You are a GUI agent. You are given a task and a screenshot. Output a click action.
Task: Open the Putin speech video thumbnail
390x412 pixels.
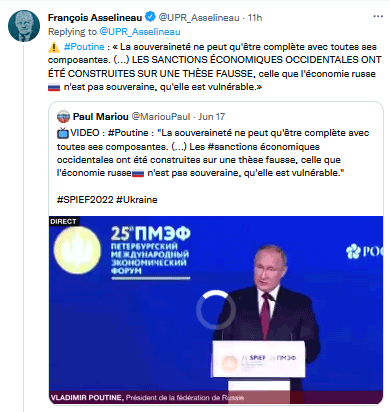(216, 310)
